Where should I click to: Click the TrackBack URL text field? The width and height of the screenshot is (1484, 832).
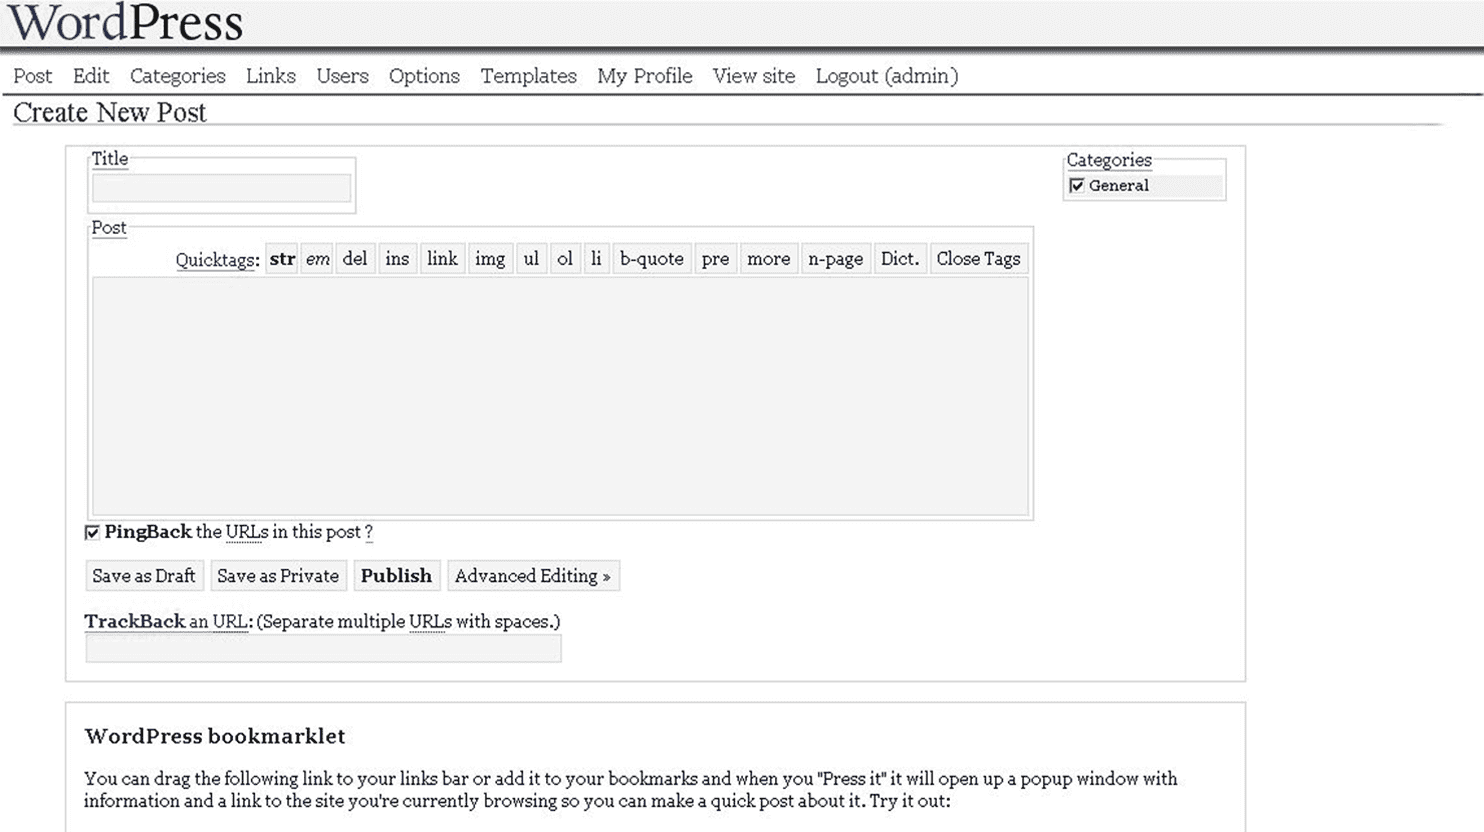(x=323, y=649)
